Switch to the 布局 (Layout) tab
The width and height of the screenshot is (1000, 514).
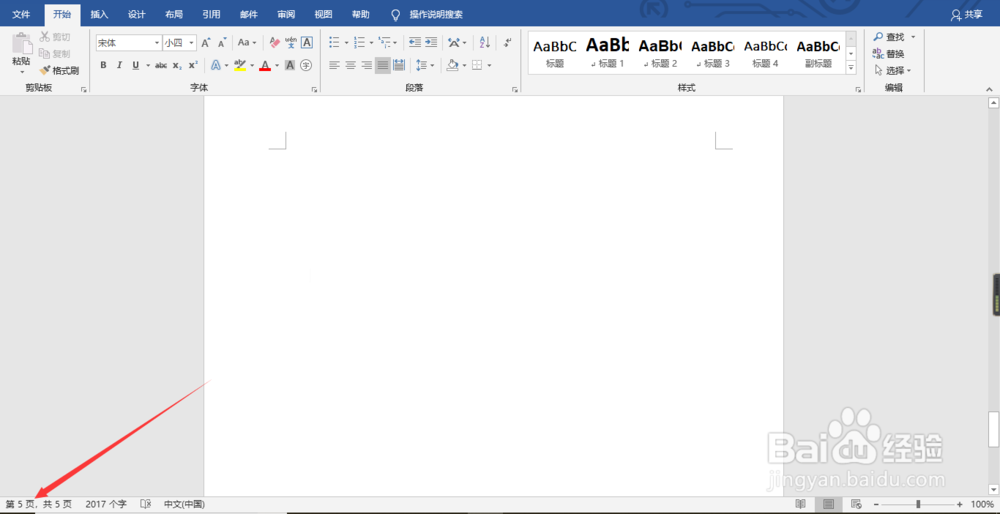174,14
